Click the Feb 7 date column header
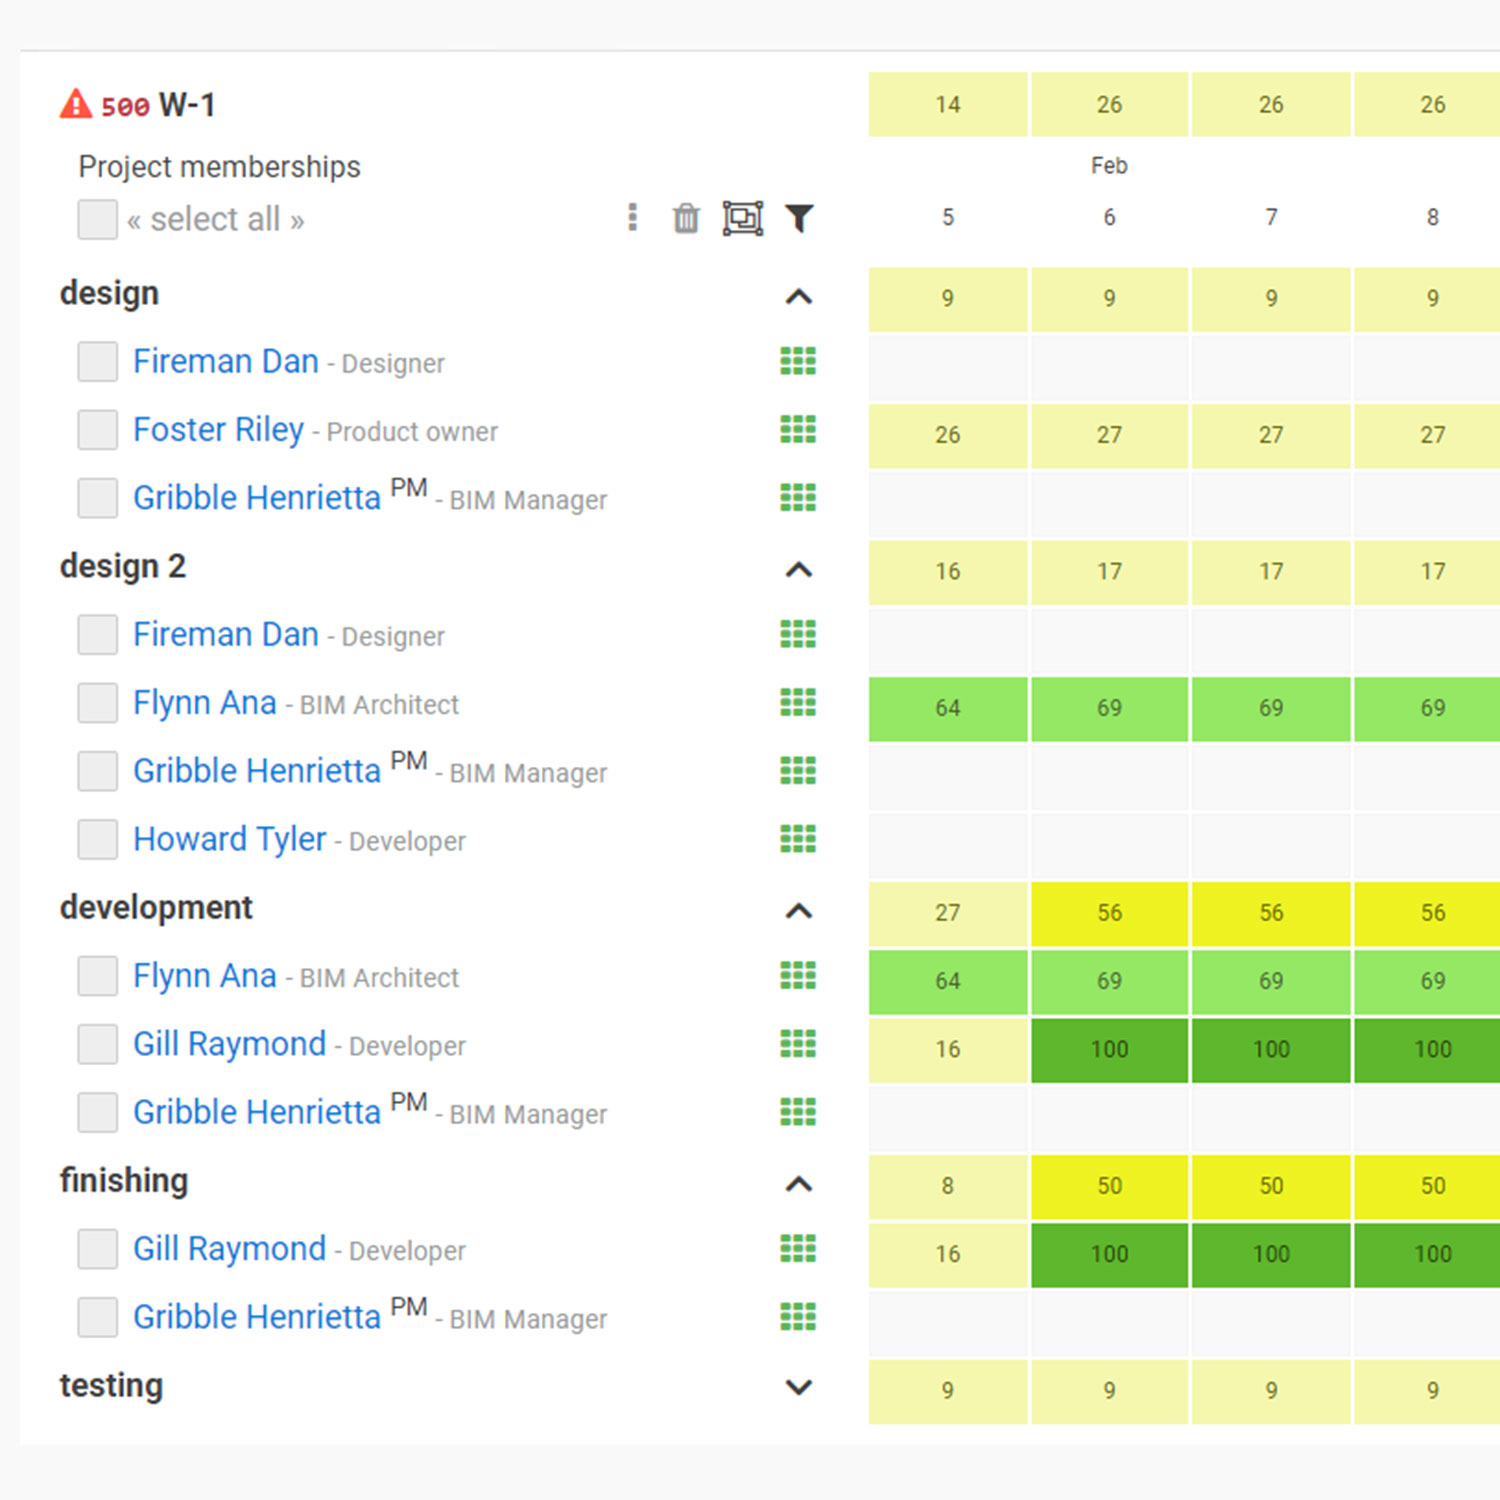The height and width of the screenshot is (1500, 1500). click(1271, 217)
